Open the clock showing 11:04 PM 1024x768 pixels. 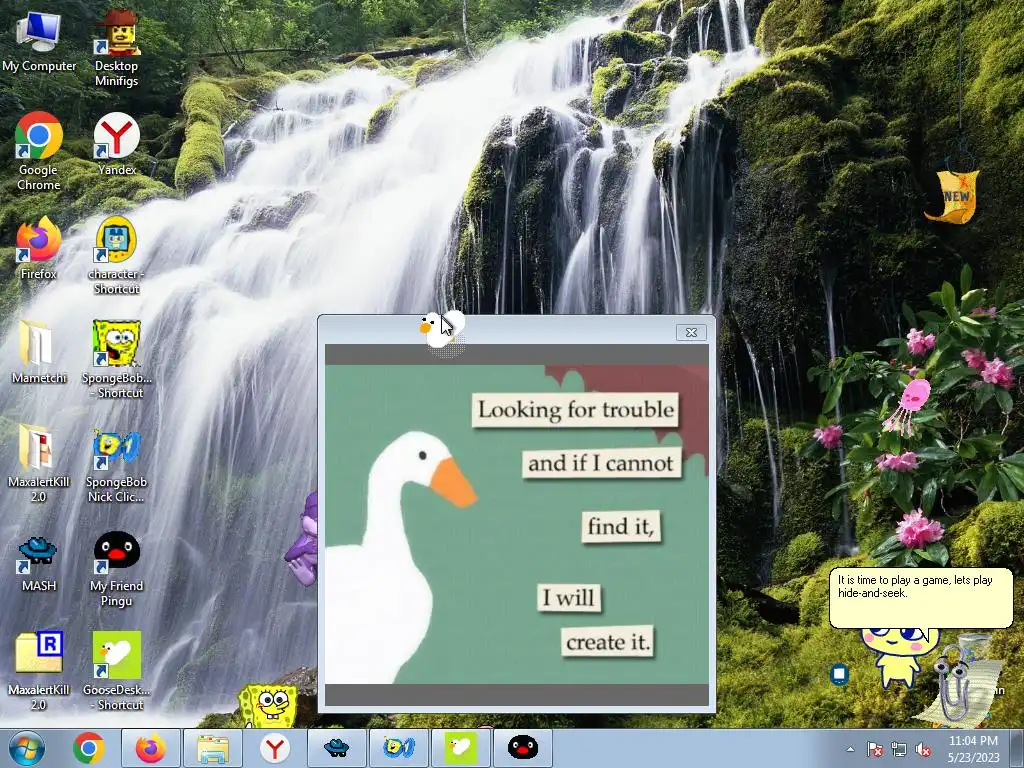(x=973, y=749)
